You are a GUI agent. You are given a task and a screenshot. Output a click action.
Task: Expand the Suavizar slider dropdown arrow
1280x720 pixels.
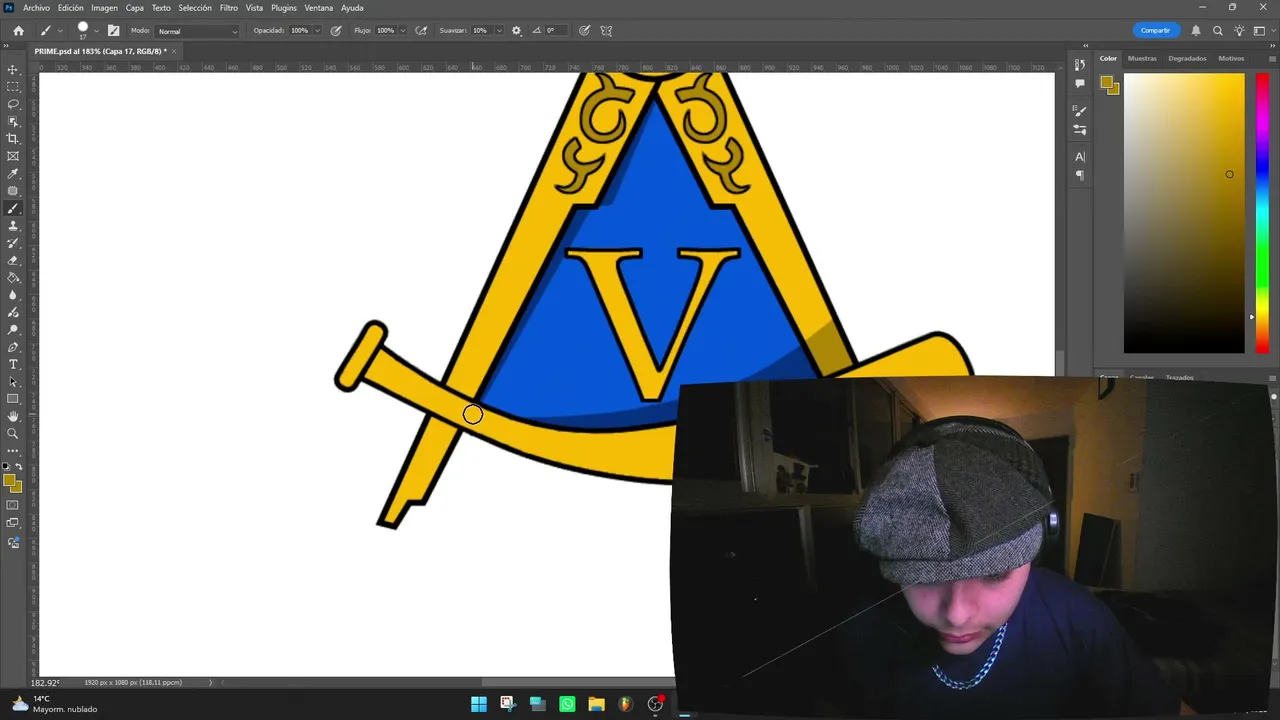pos(499,31)
